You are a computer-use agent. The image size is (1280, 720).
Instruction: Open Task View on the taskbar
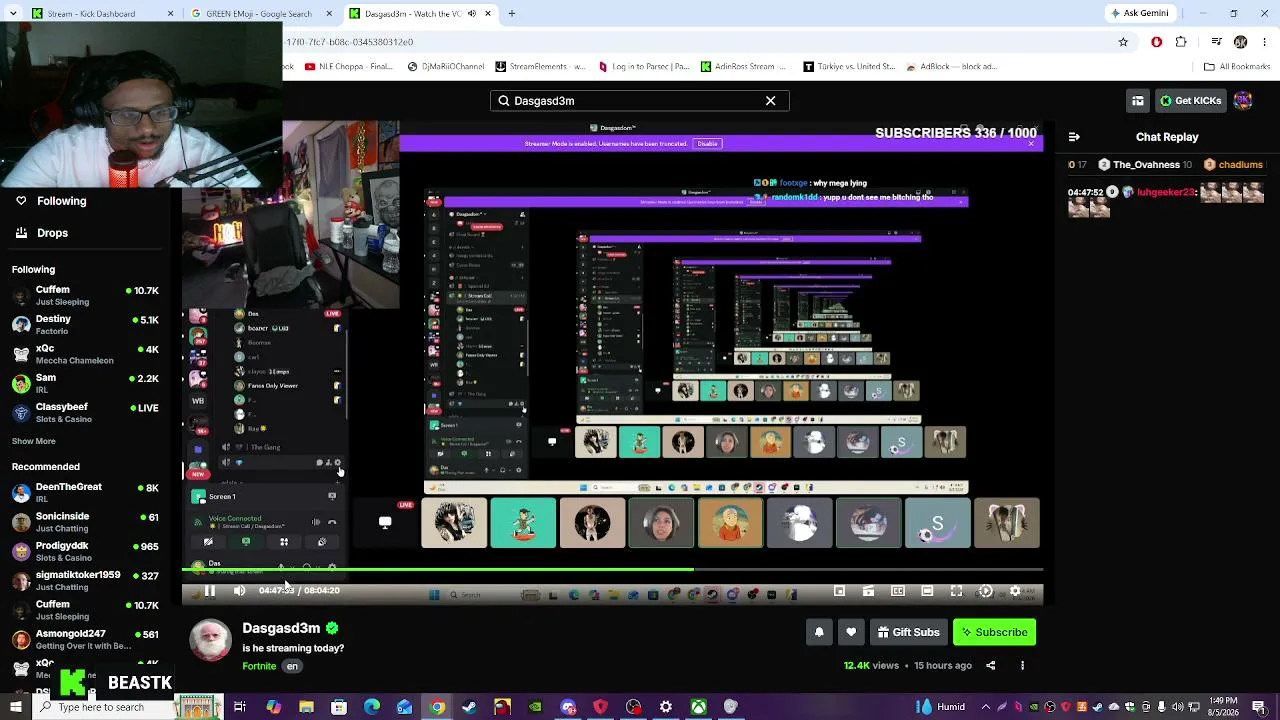pos(240,707)
